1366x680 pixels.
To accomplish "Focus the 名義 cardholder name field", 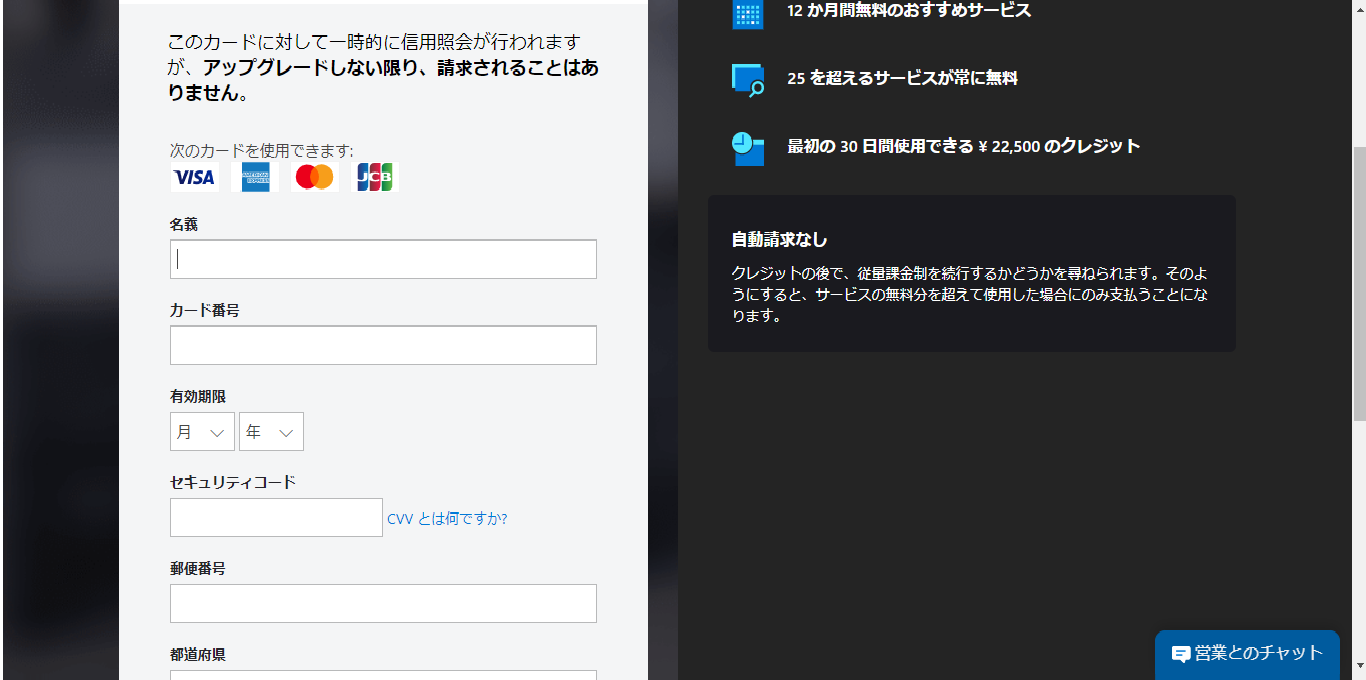I will point(383,259).
